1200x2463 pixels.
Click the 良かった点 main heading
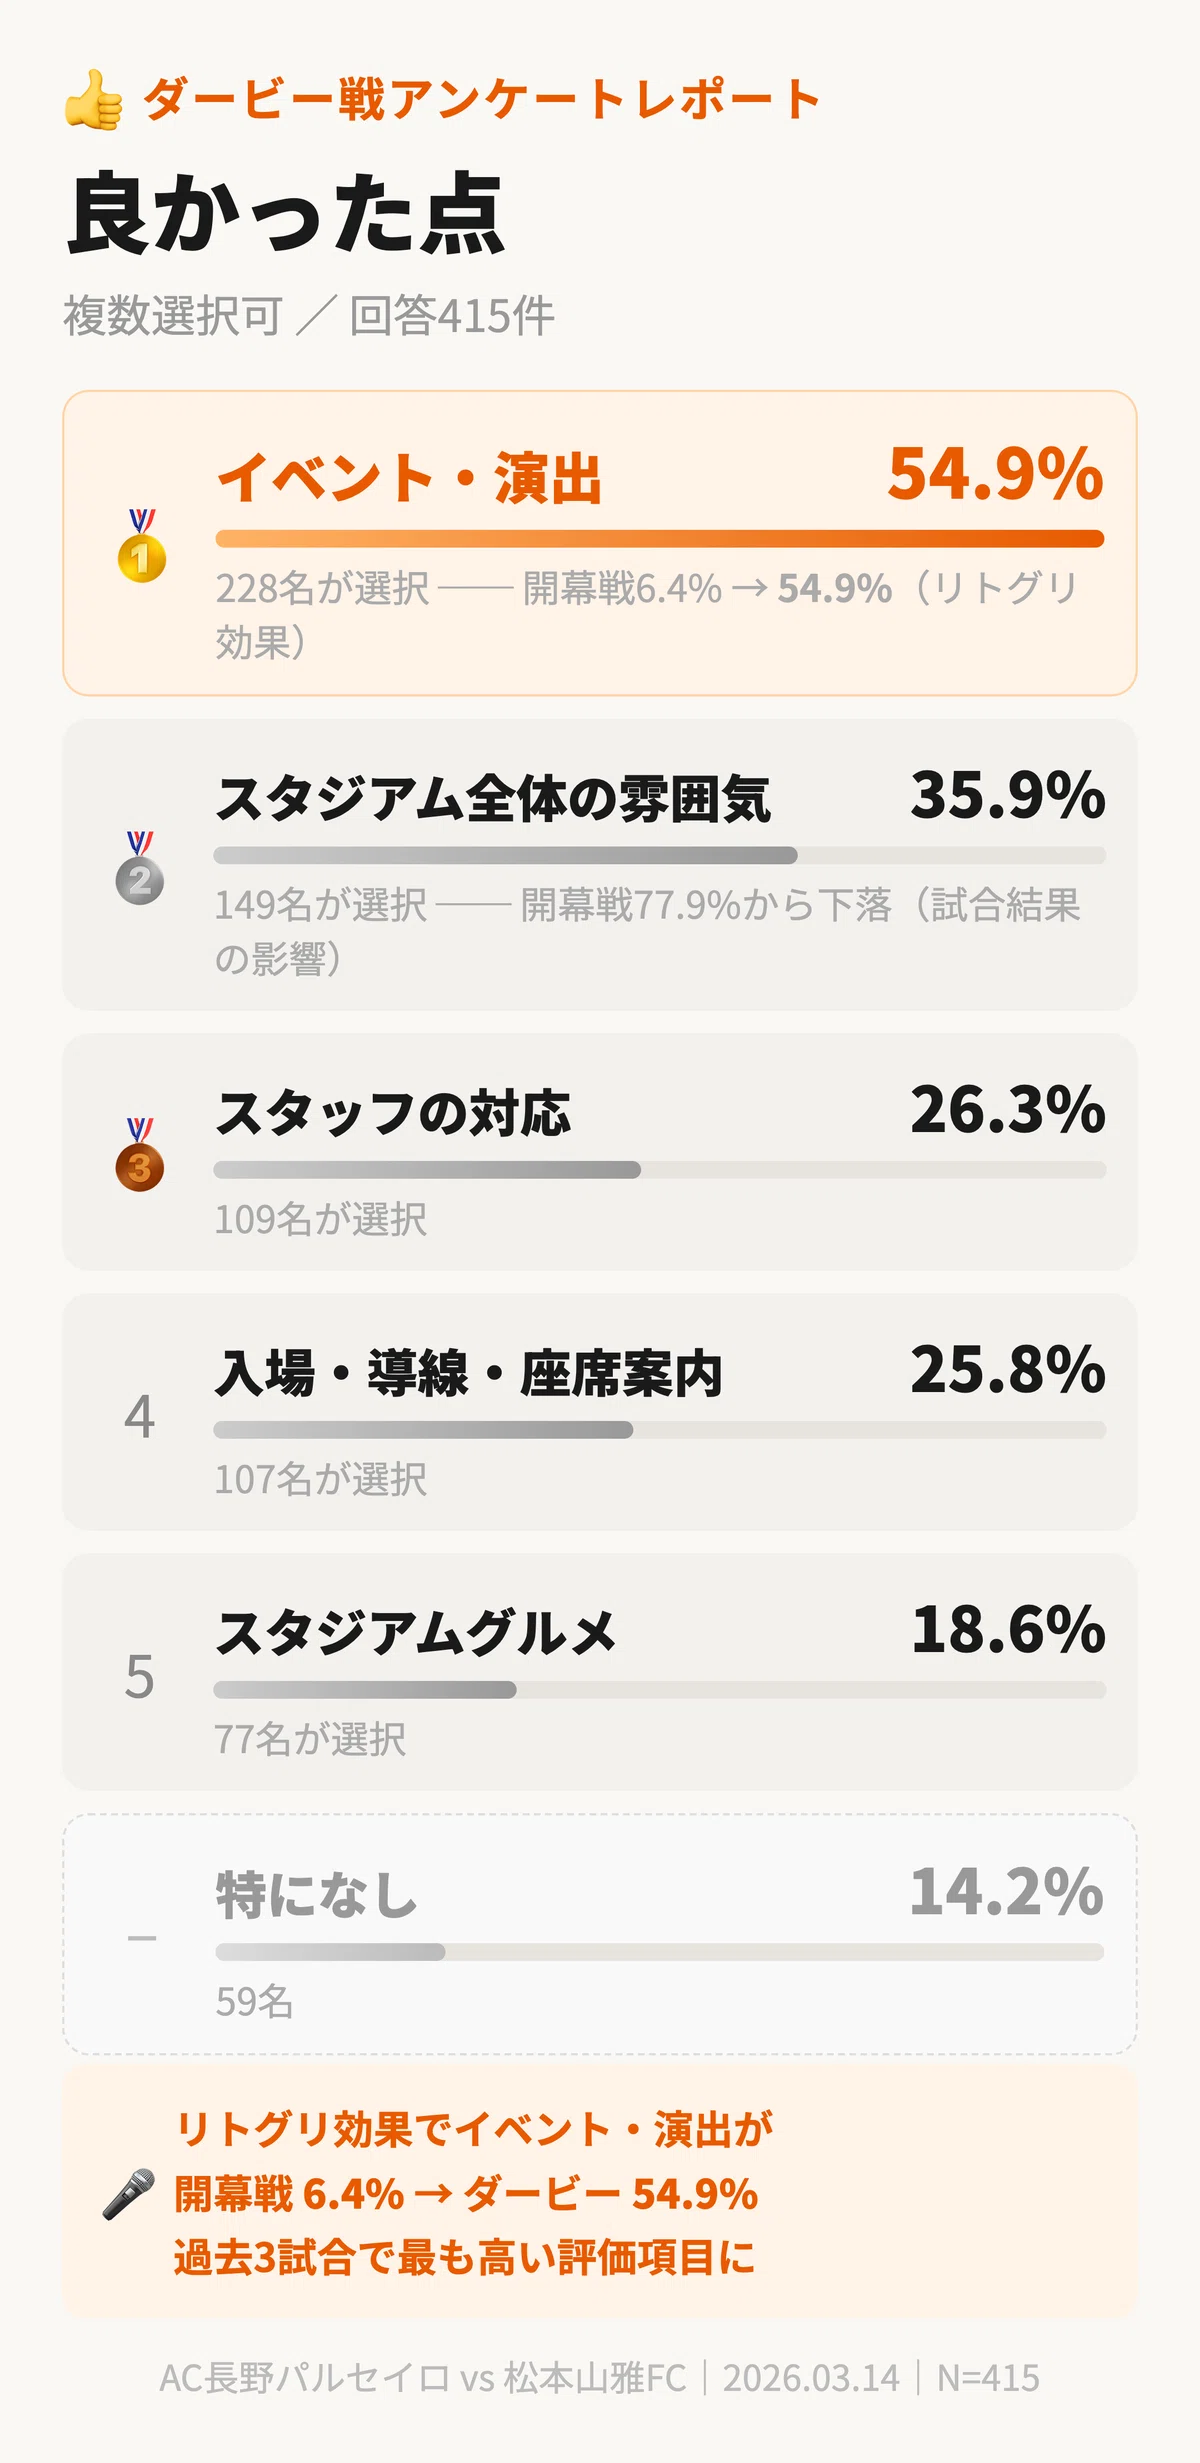[x=286, y=213]
